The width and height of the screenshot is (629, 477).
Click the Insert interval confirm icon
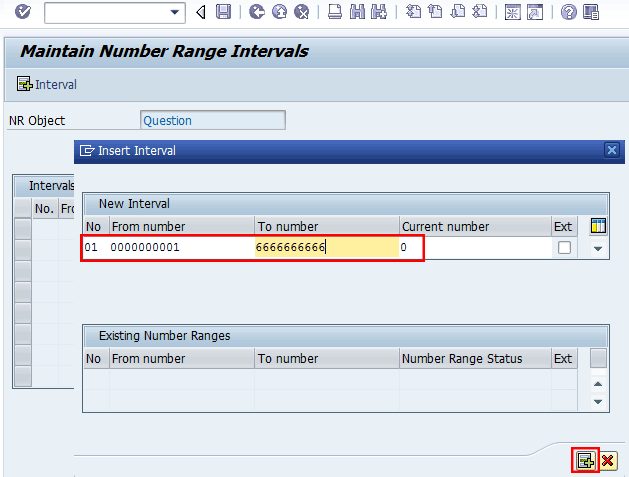[x=586, y=461]
